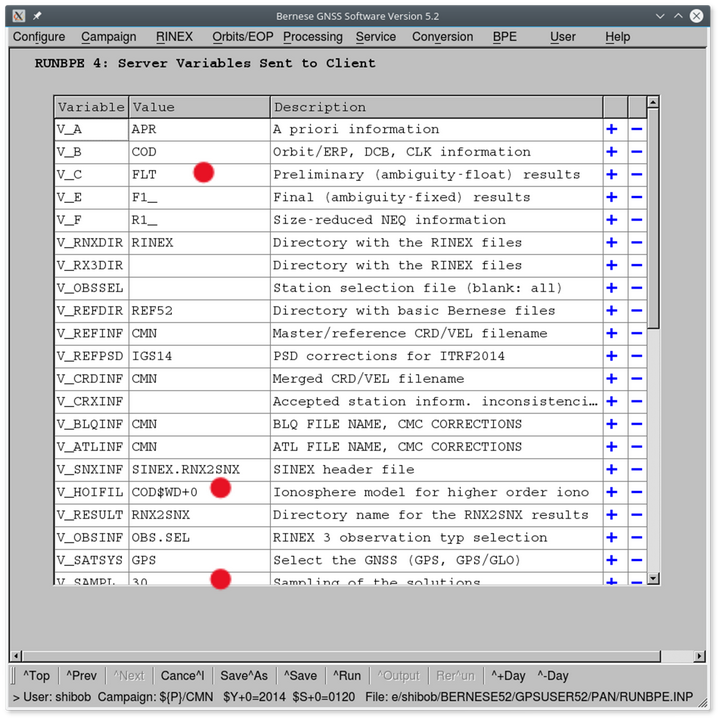Click the minus icon in V_RESULT row

coord(636,515)
